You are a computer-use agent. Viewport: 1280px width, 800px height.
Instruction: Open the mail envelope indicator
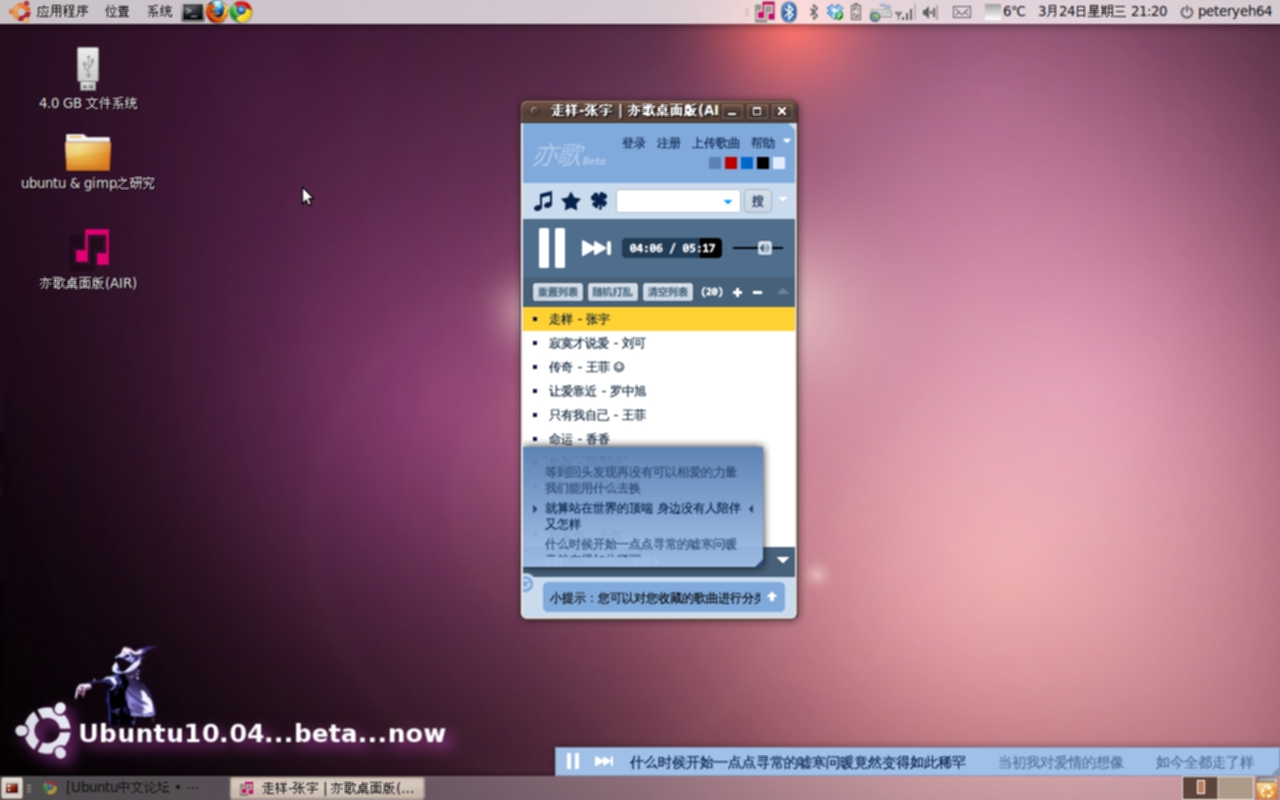961,12
